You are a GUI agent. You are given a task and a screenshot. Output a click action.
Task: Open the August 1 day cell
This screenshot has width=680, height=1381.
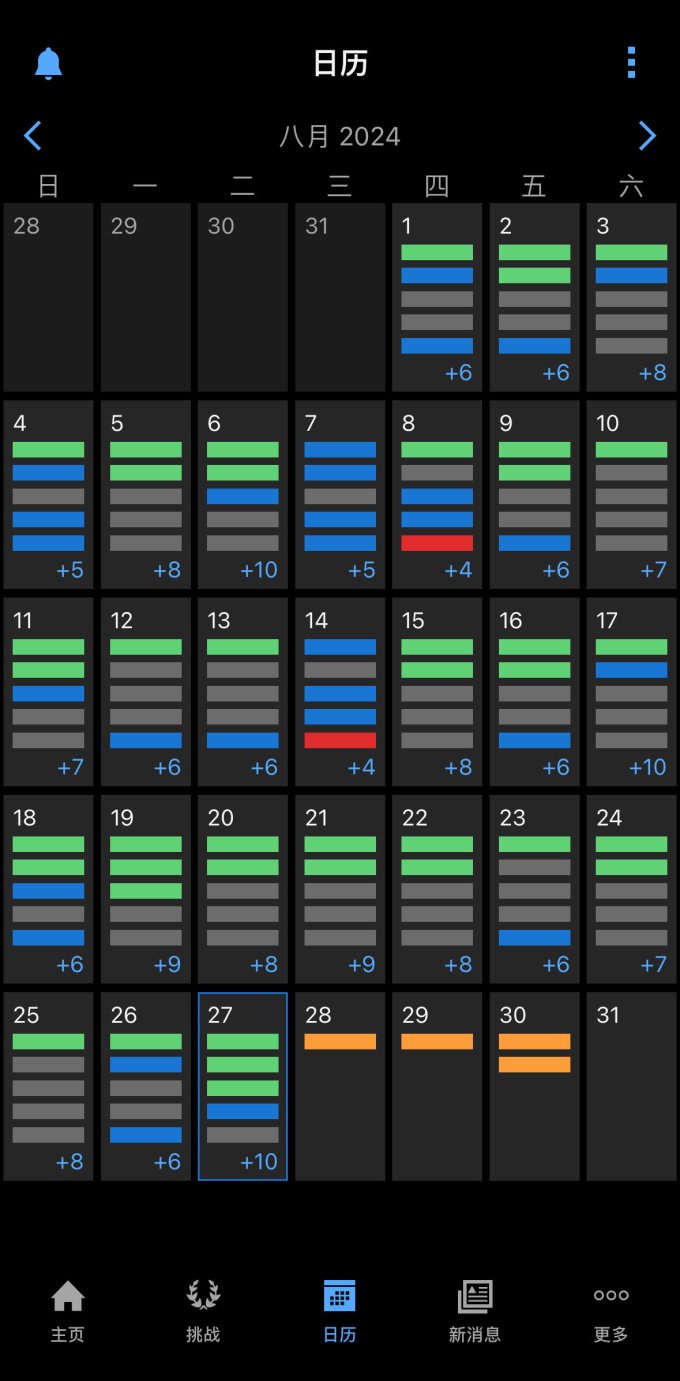click(x=437, y=297)
